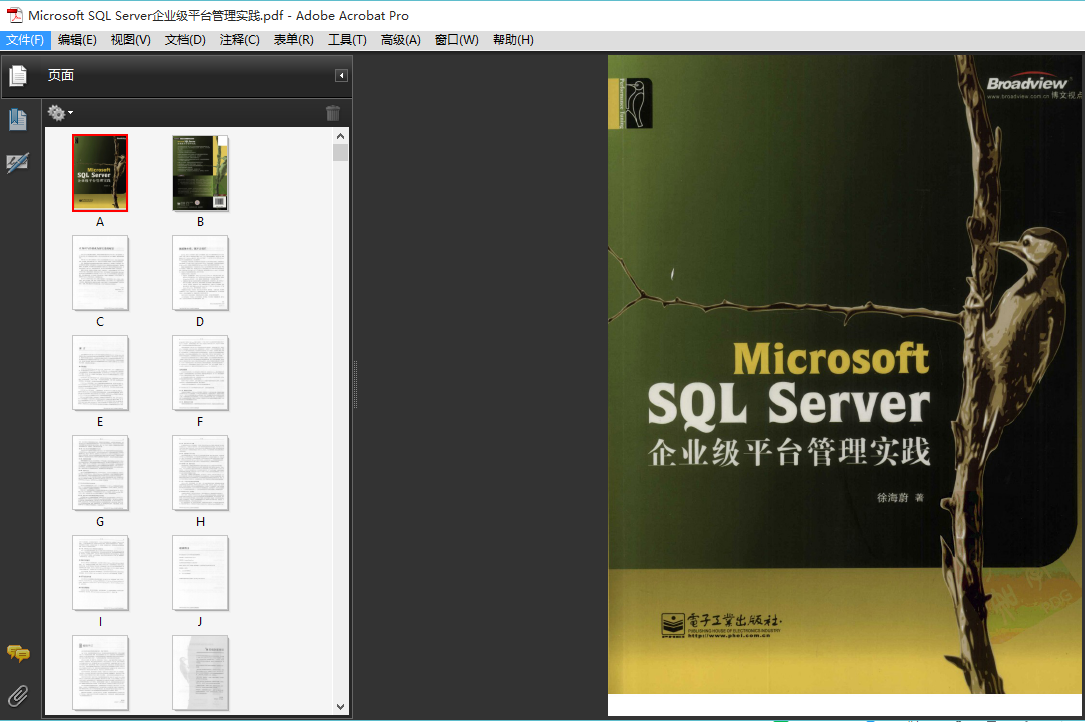Click the 页面 panel title
The width and height of the screenshot is (1085, 722).
point(61,75)
